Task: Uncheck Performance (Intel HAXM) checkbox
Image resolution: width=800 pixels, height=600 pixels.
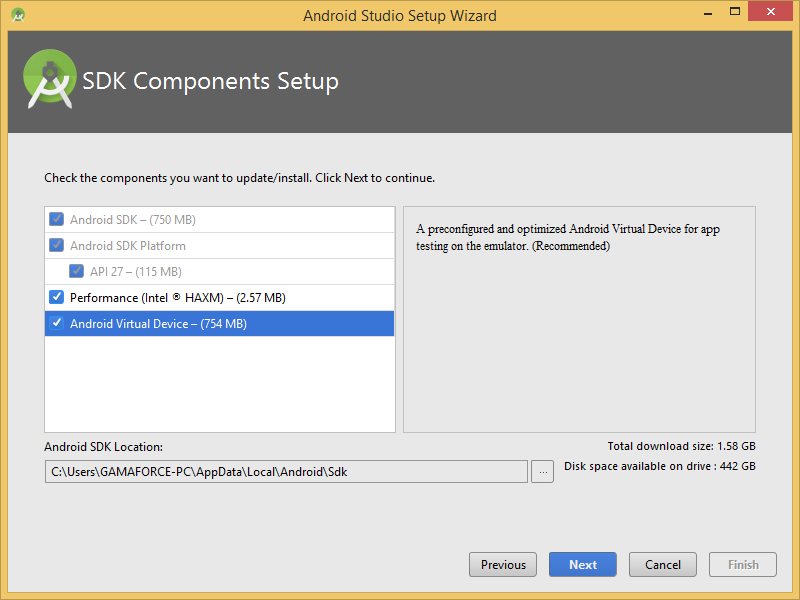Action: 56,297
